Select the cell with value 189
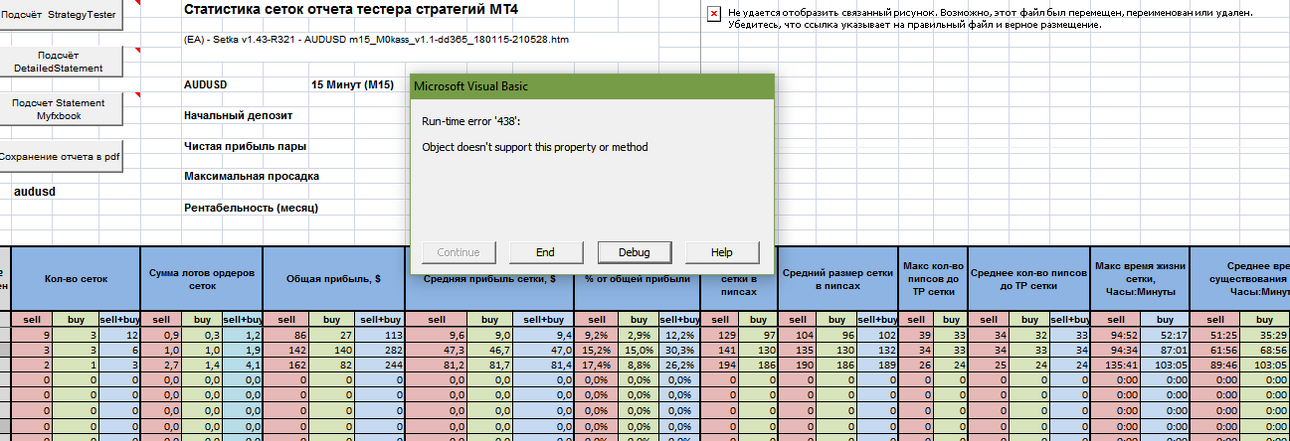1290x441 pixels. tap(879, 364)
